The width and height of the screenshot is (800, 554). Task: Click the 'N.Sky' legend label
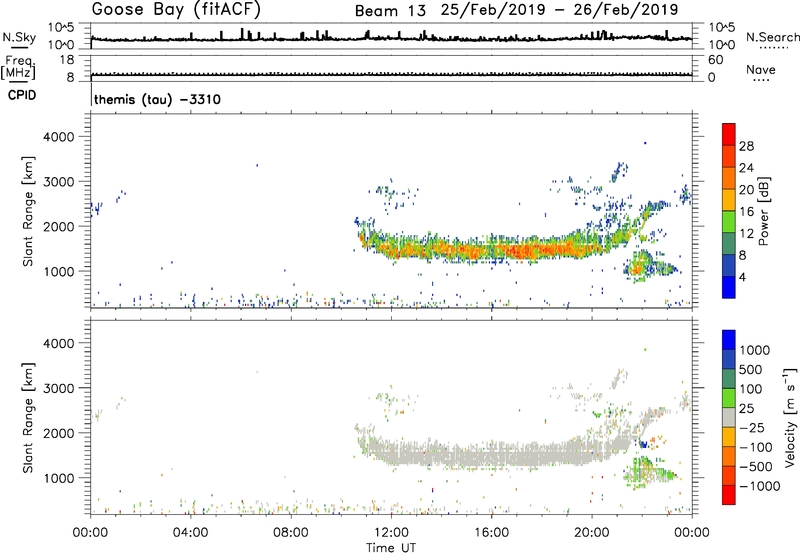point(19,37)
